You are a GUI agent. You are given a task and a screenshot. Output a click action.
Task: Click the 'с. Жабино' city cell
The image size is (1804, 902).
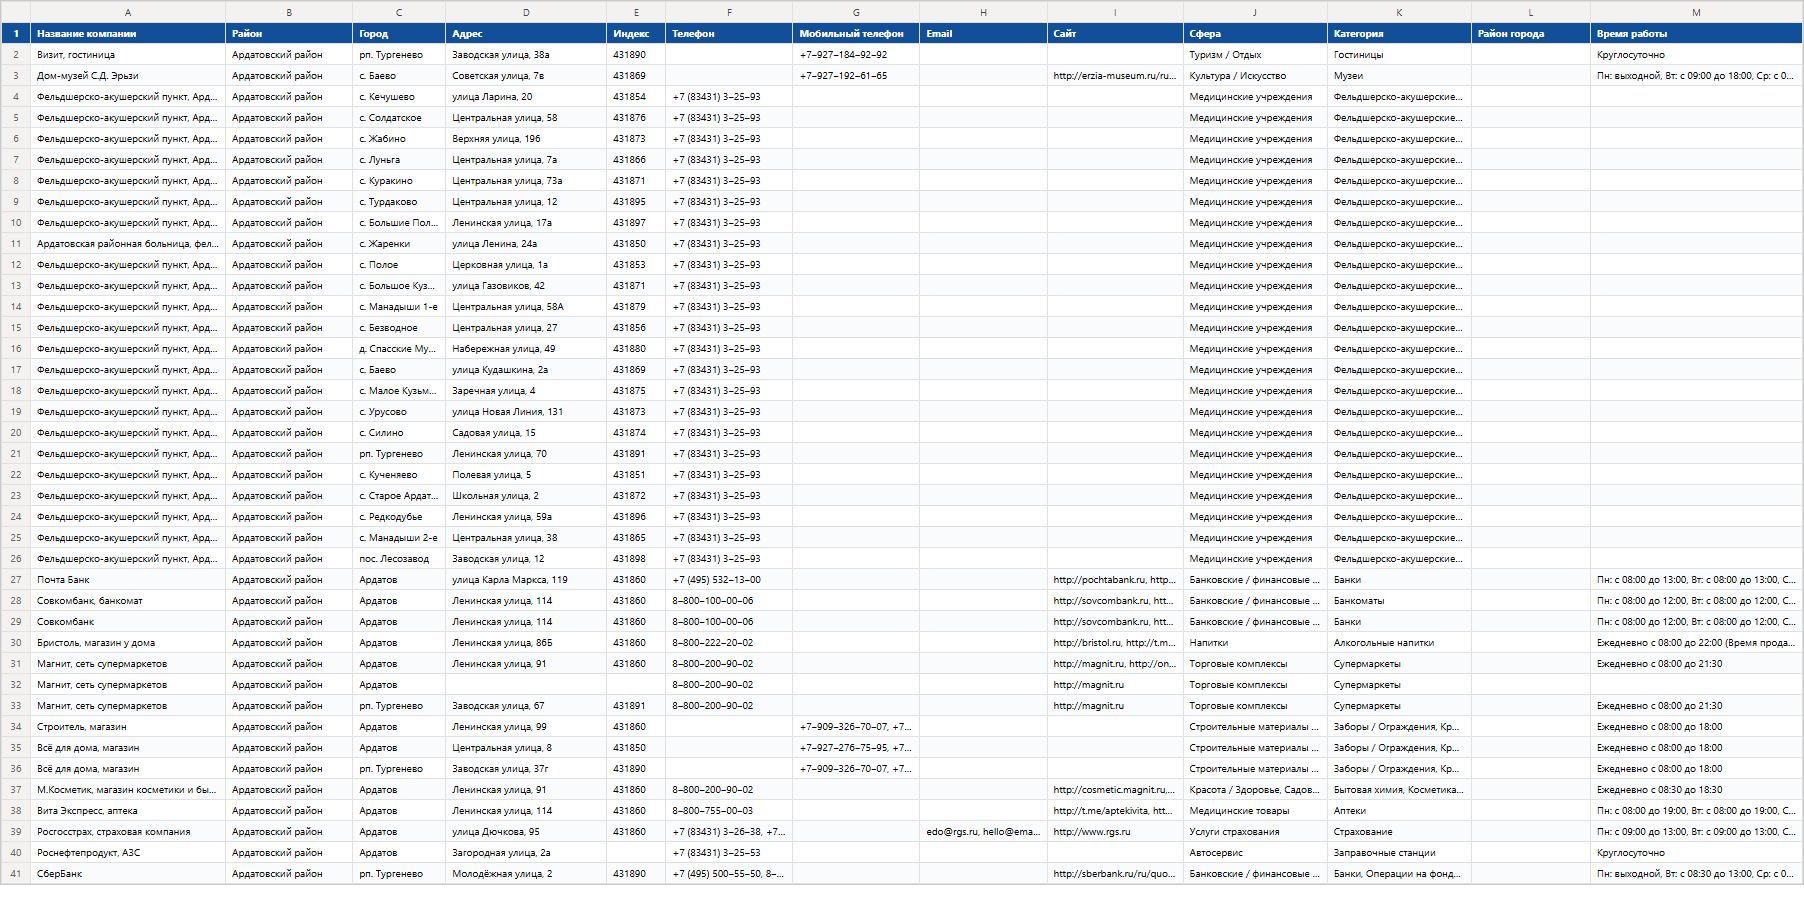(x=399, y=139)
